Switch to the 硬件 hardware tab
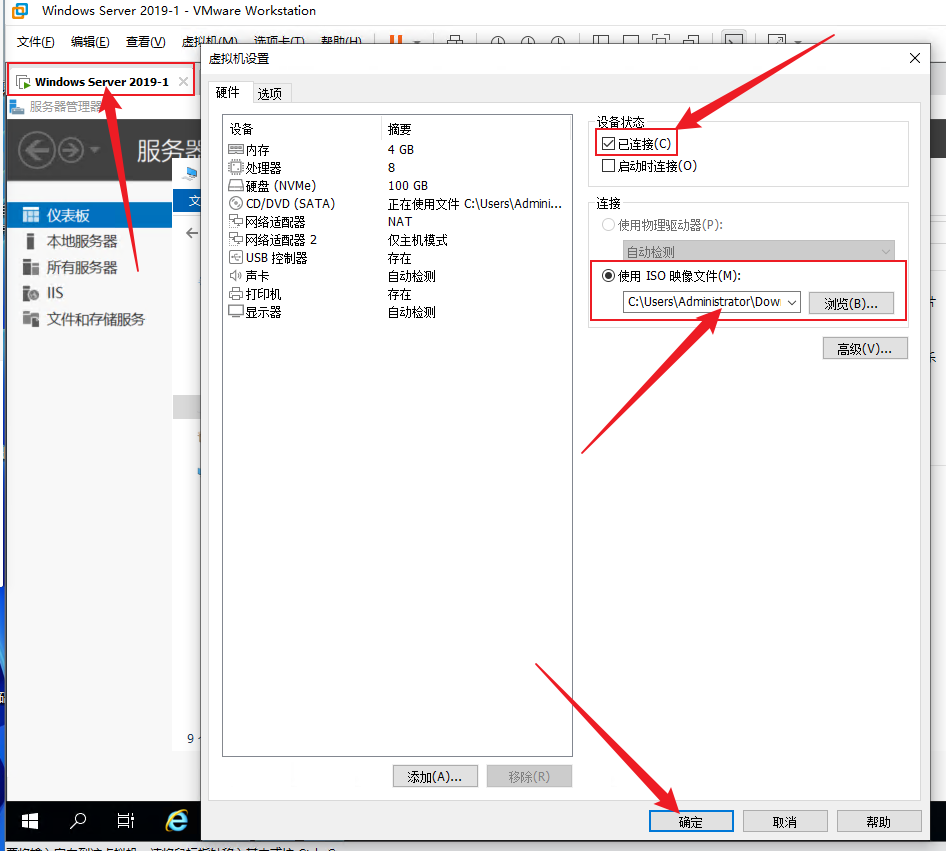Viewport: 946px width, 851px height. click(x=228, y=92)
